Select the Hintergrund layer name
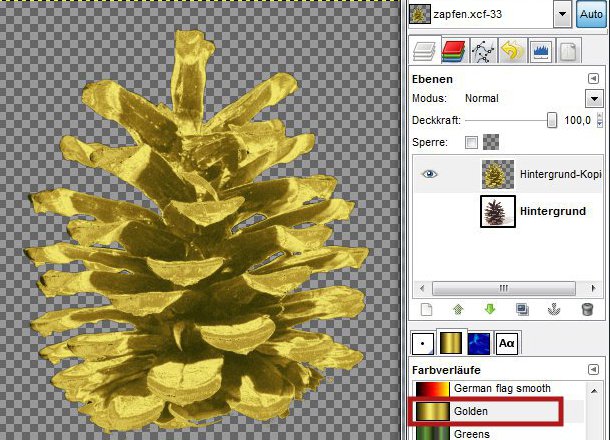 [x=553, y=211]
